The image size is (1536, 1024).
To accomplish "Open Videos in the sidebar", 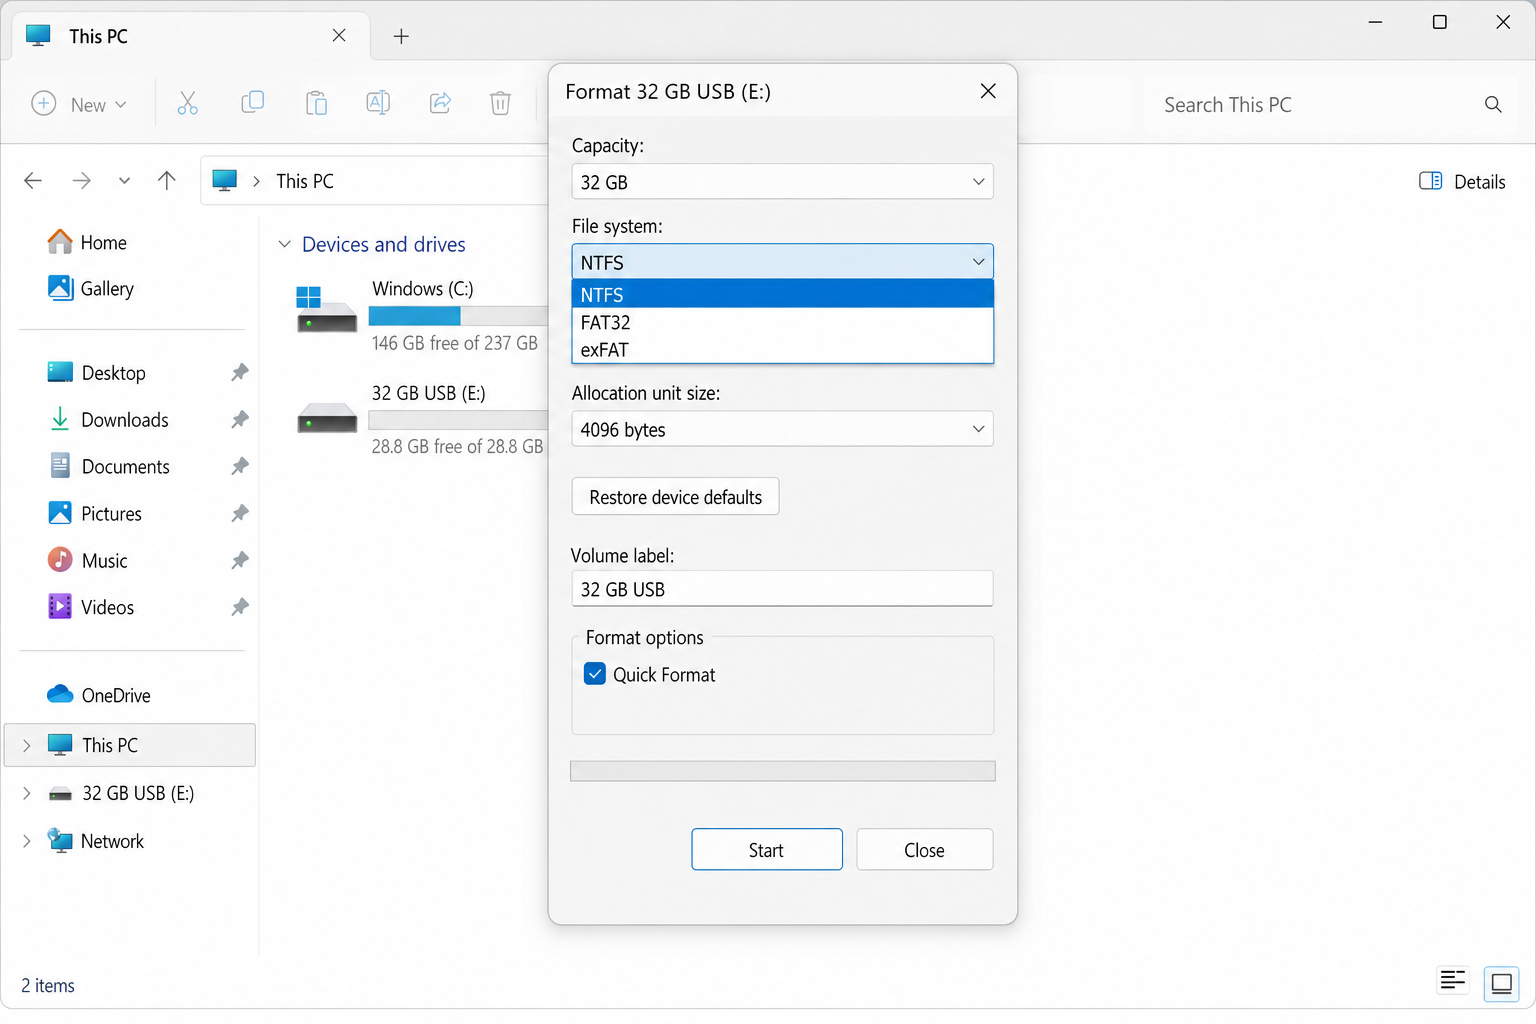I will (x=91, y=607).
